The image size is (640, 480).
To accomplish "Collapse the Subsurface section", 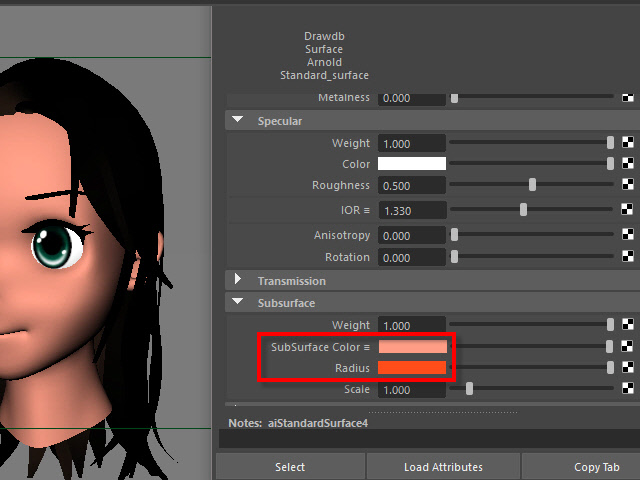I will pos(238,302).
